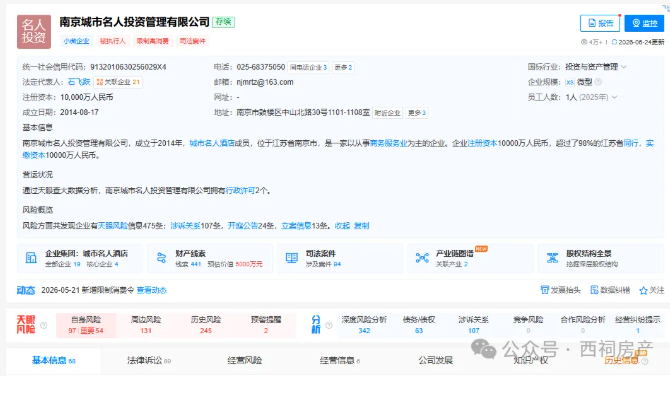
Task: Click the 关注 star icon
Action: click(x=644, y=290)
